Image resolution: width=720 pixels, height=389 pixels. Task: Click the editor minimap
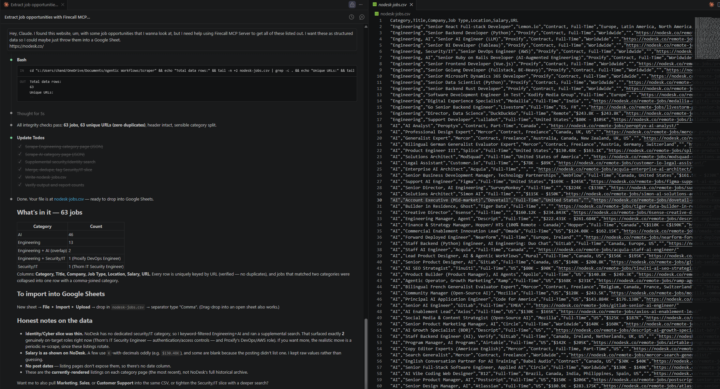pyautogui.click(x=707, y=38)
